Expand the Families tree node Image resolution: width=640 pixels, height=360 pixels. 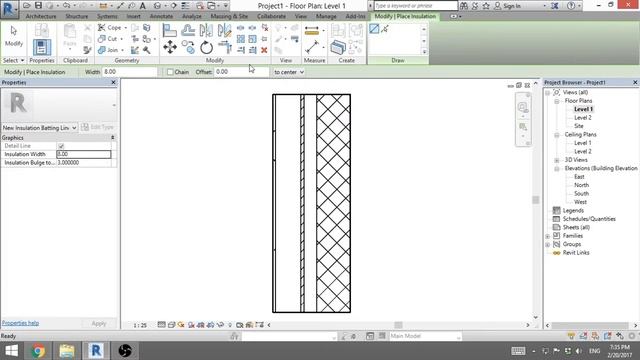548,236
